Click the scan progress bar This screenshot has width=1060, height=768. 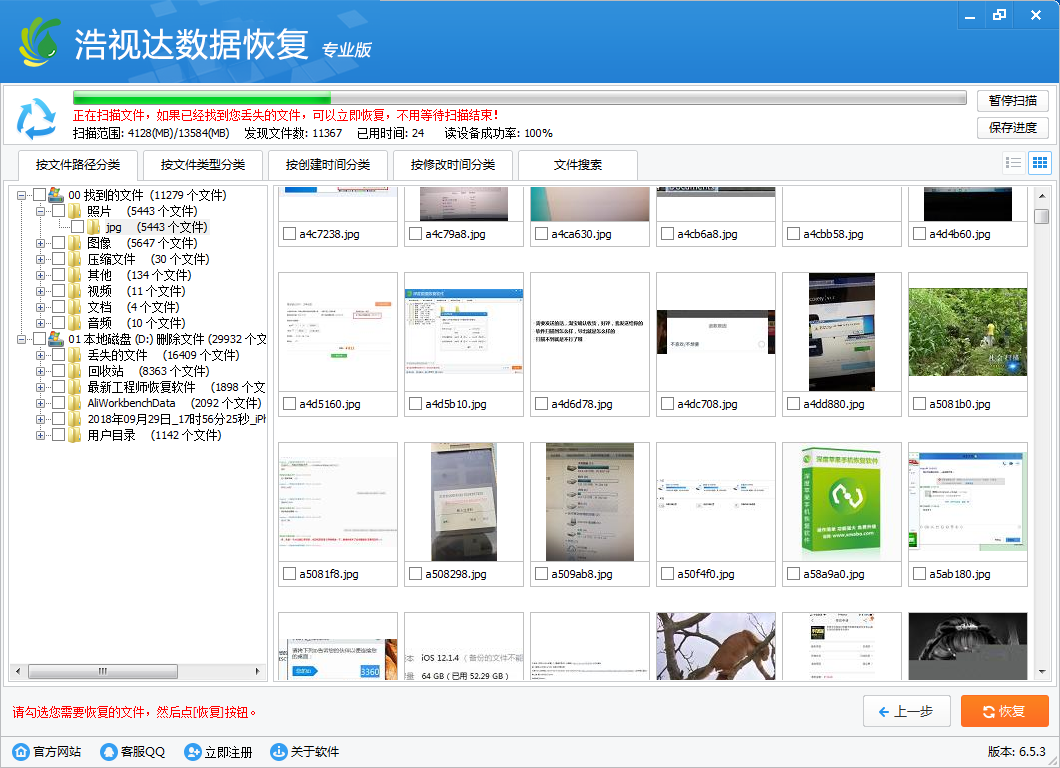[x=519, y=99]
